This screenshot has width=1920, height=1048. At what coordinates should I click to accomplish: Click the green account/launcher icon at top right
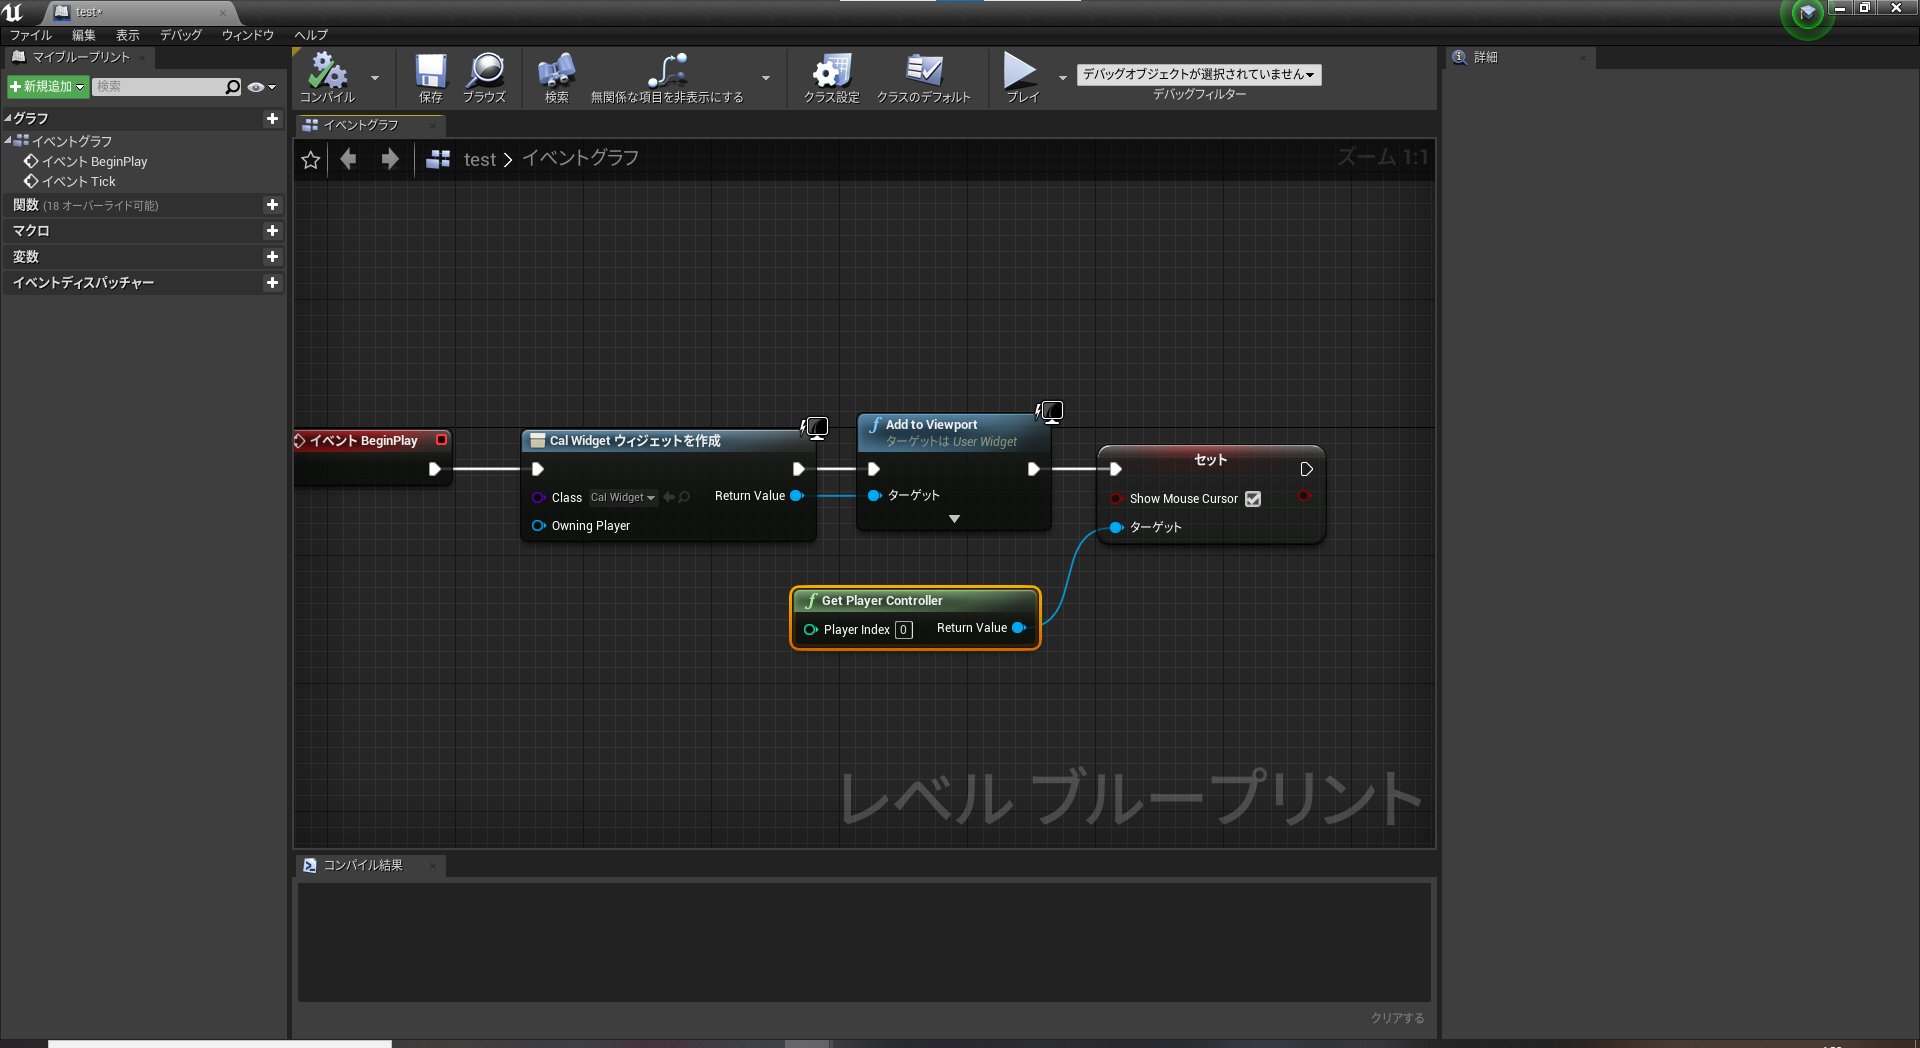(x=1807, y=14)
